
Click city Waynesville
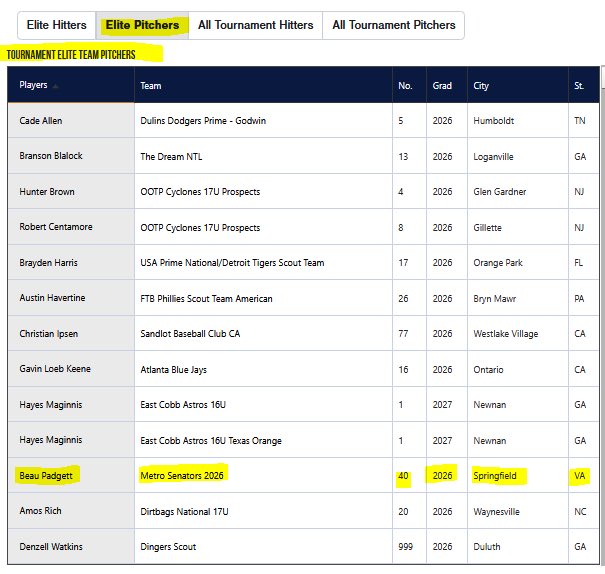click(x=496, y=512)
